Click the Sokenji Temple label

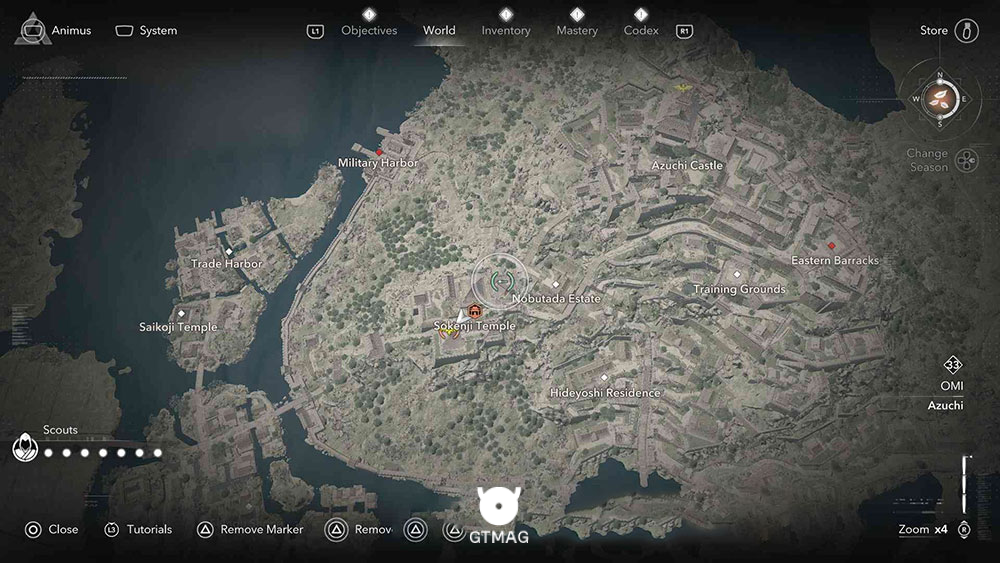pyautogui.click(x=474, y=326)
